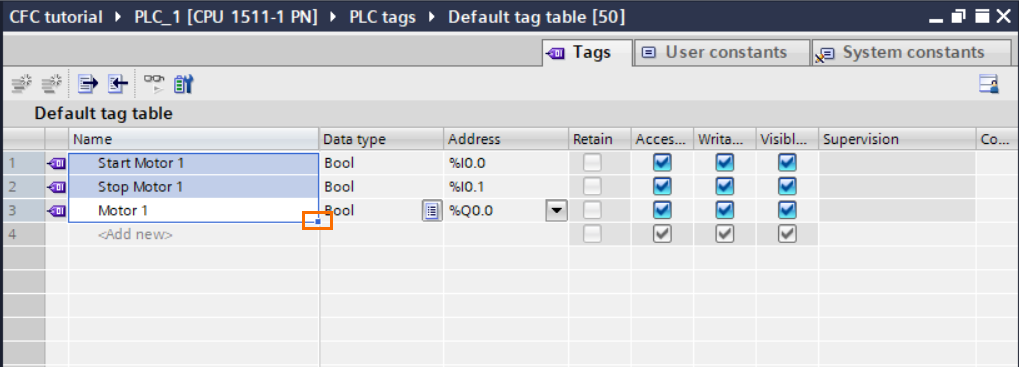This screenshot has width=1019, height=367.
Task: Uncheck Accessible checkbox for Stop Motor 1
Action: [x=662, y=186]
